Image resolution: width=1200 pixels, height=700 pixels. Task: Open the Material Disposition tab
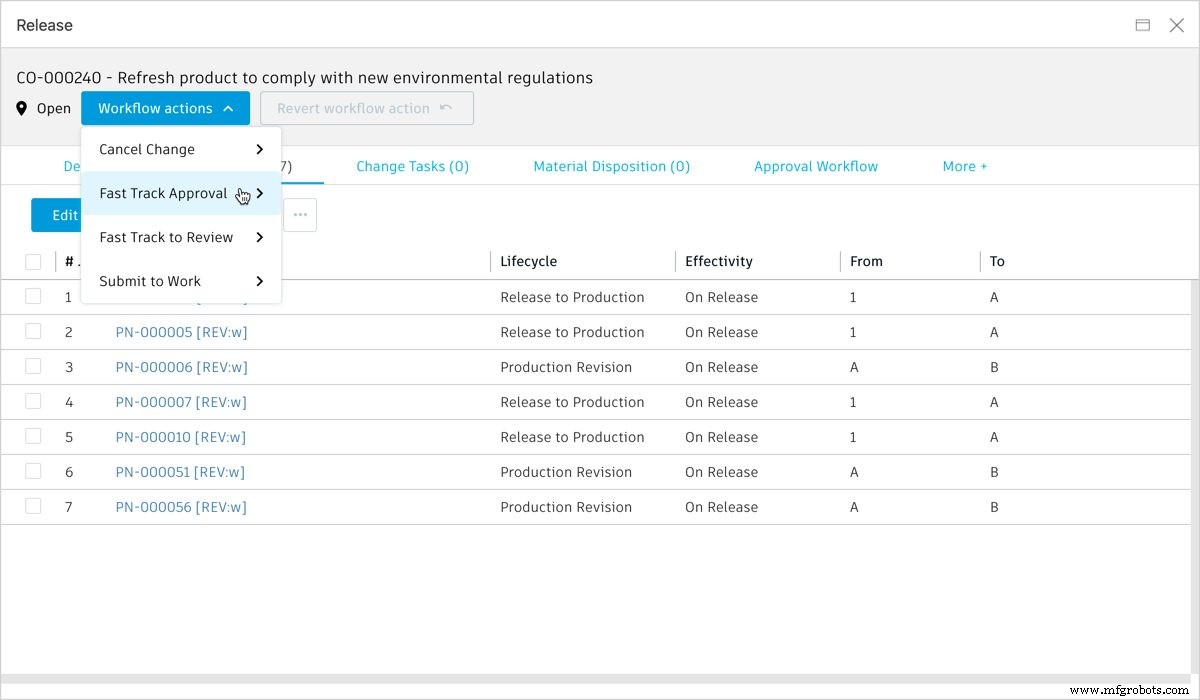pos(611,166)
